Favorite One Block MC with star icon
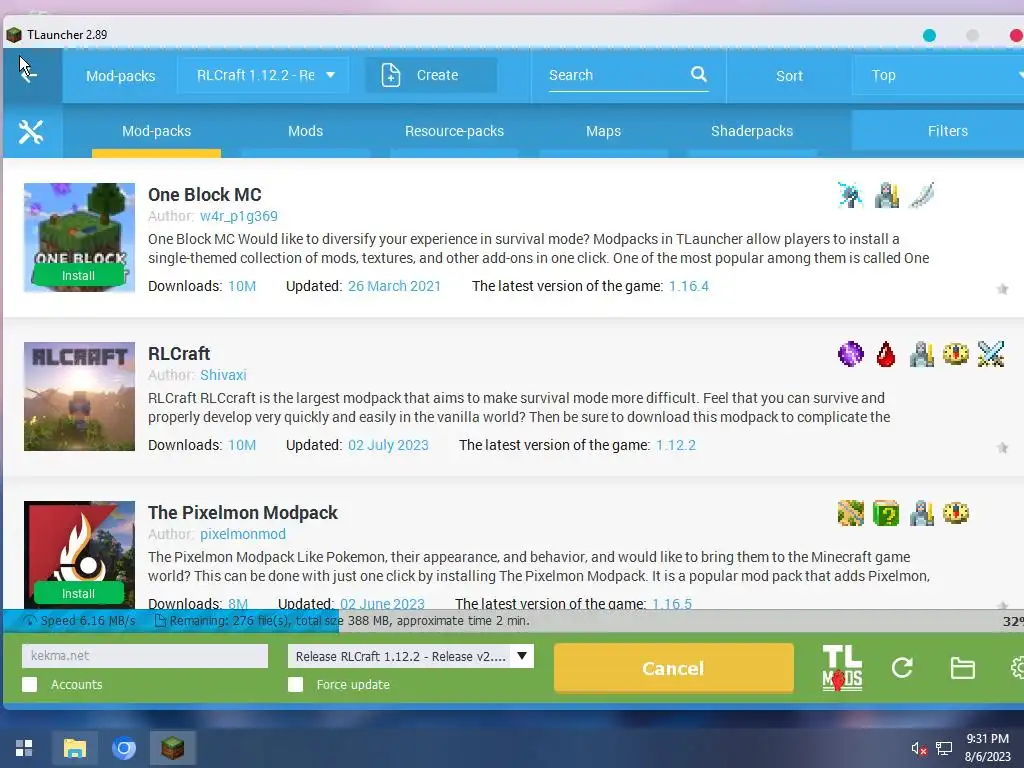The image size is (1024, 768). pos(1002,289)
